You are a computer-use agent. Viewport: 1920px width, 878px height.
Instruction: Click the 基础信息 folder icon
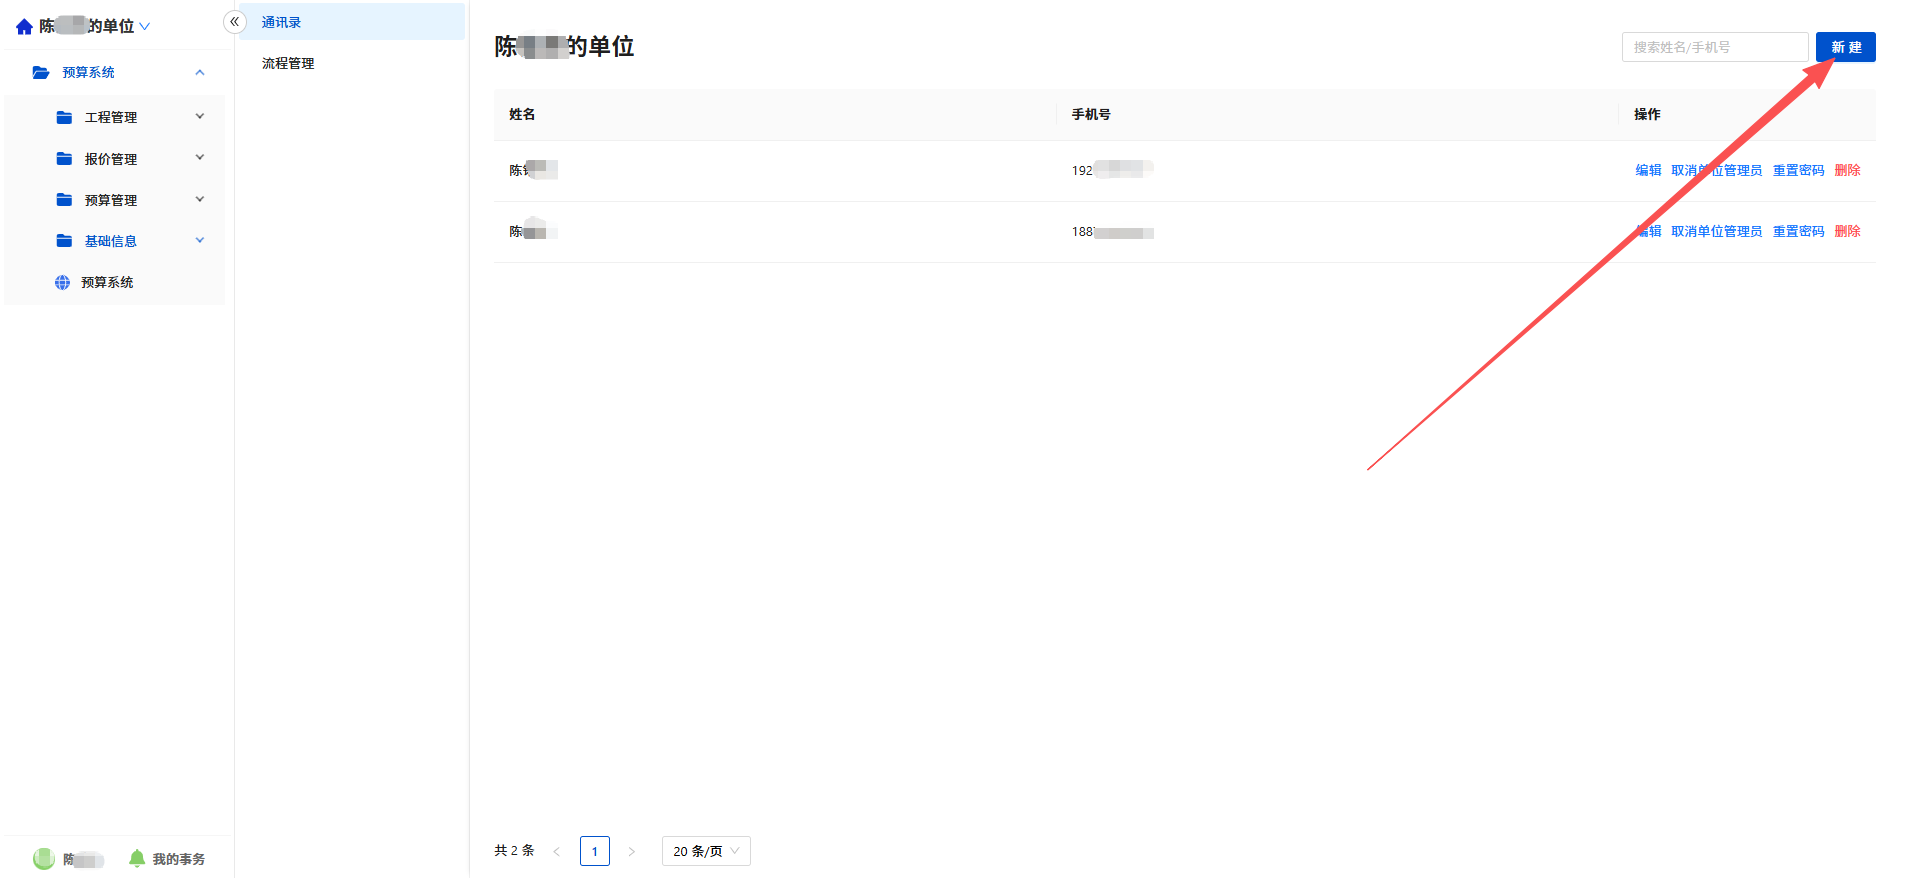click(64, 240)
